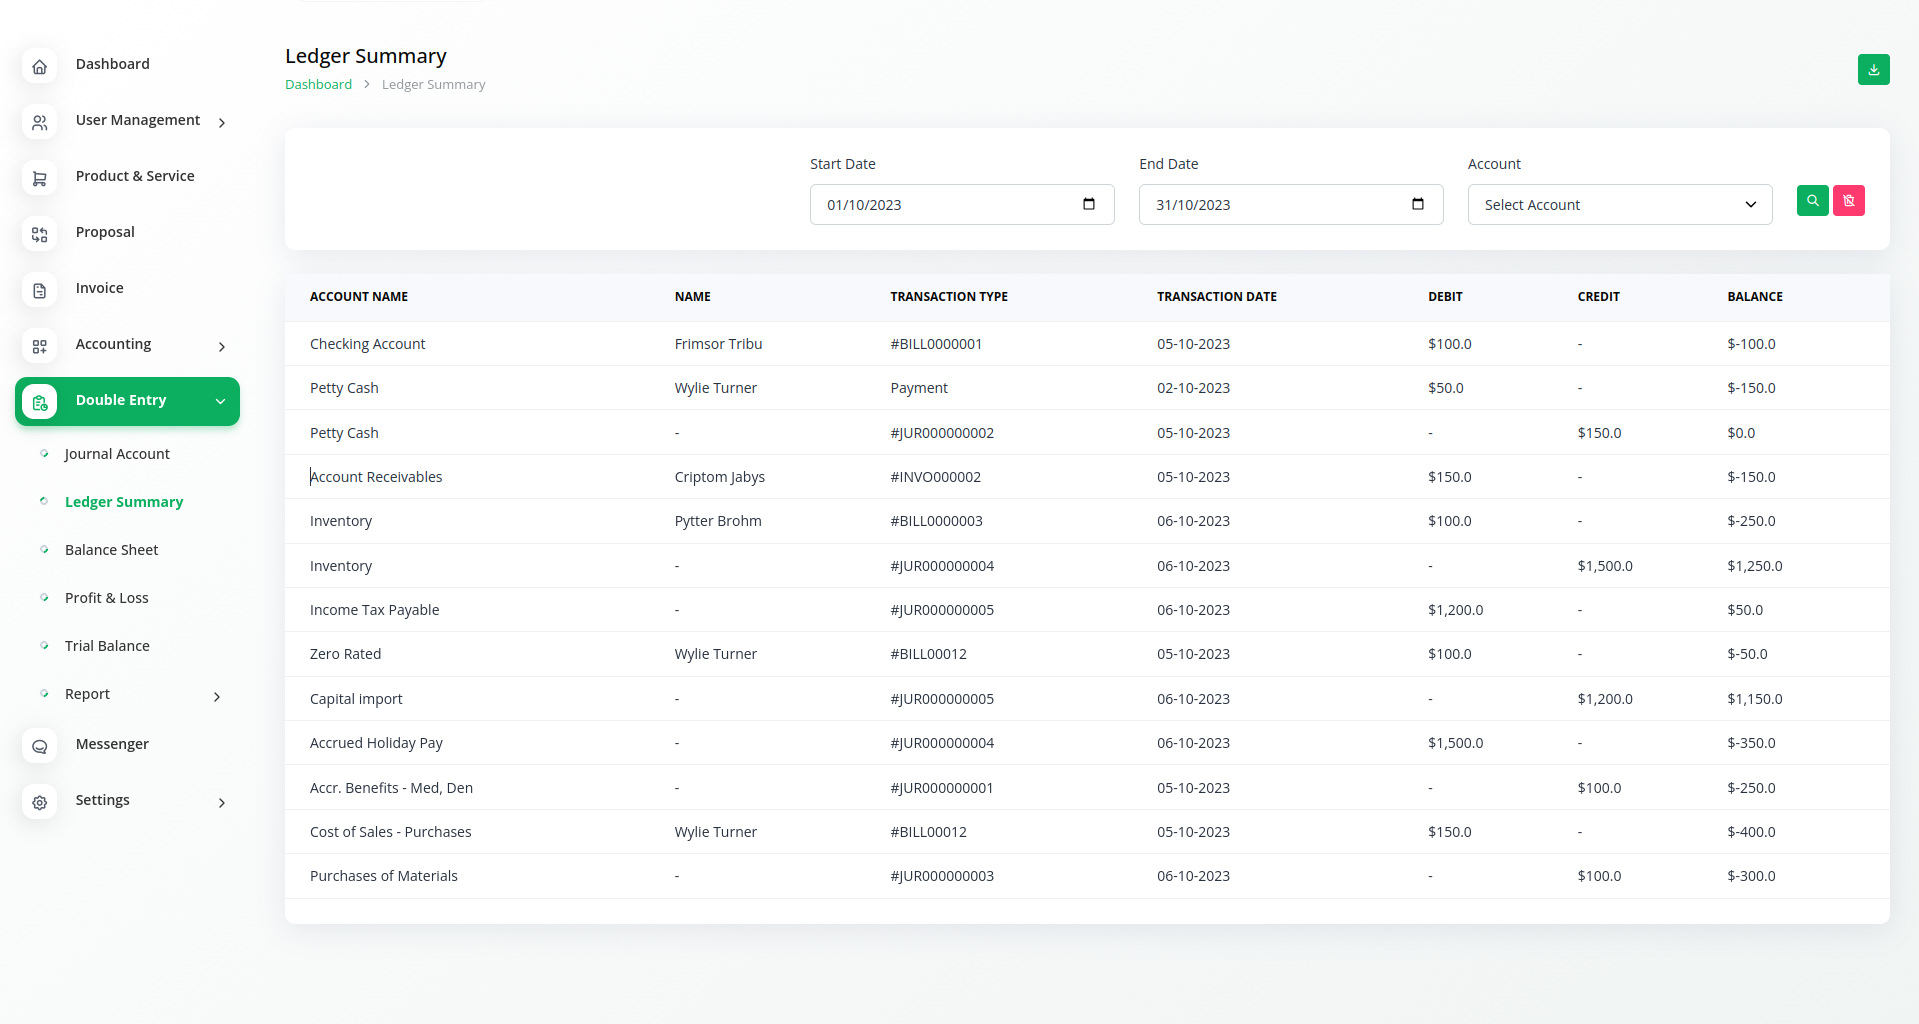Click the Proposal sidebar icon
1919x1024 pixels.
tap(40, 235)
